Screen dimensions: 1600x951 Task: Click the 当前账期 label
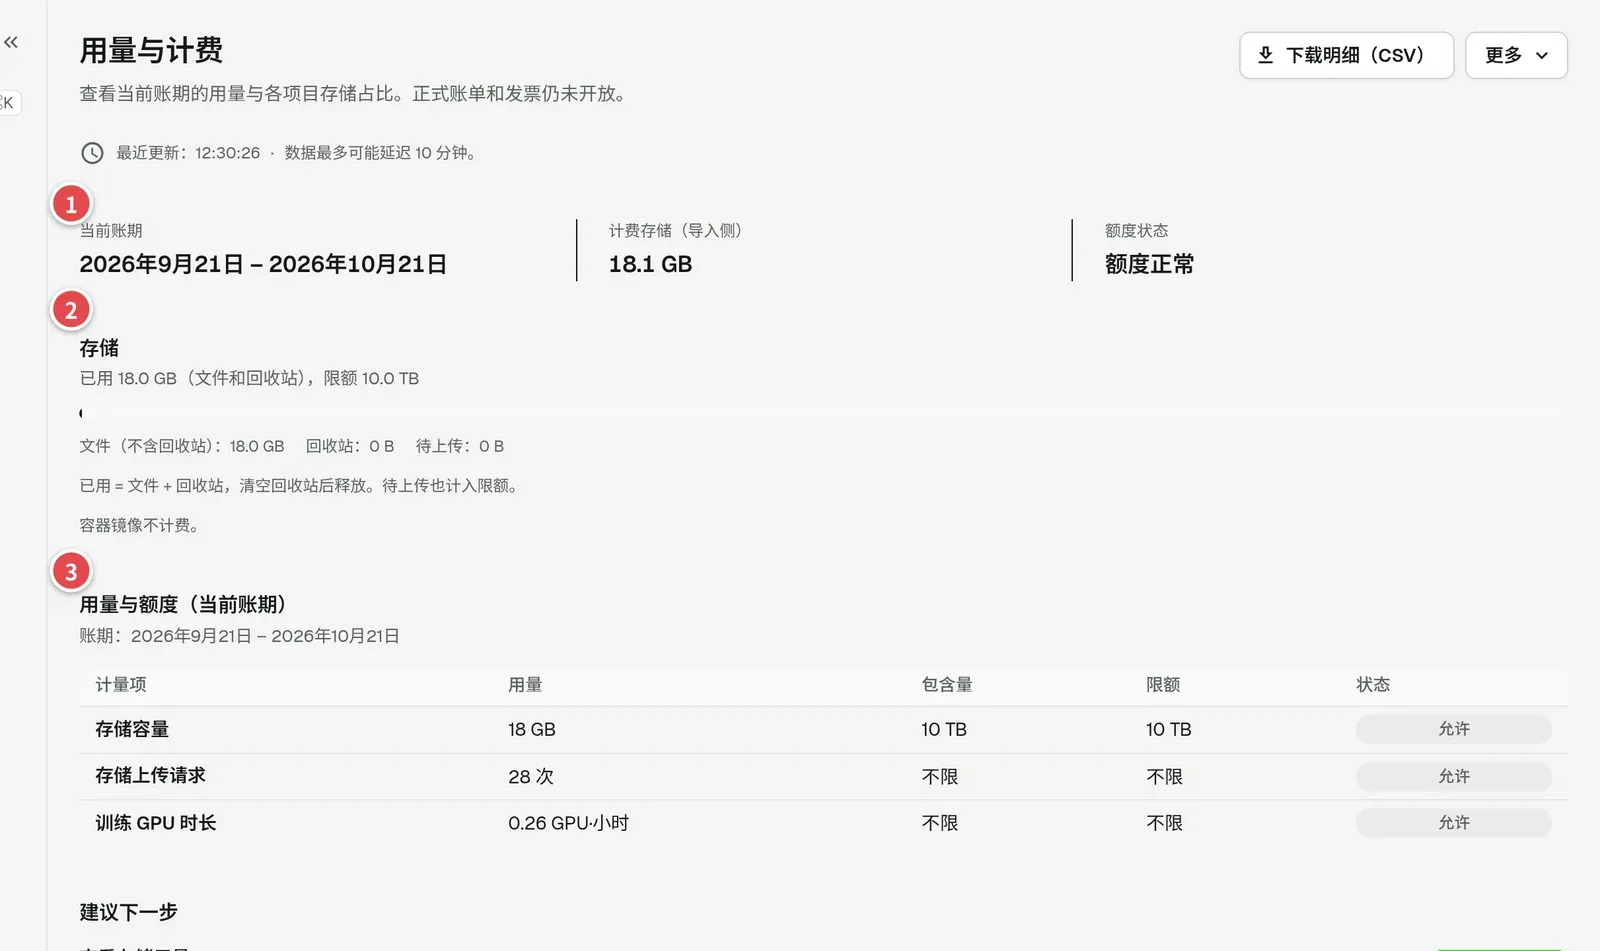click(111, 231)
